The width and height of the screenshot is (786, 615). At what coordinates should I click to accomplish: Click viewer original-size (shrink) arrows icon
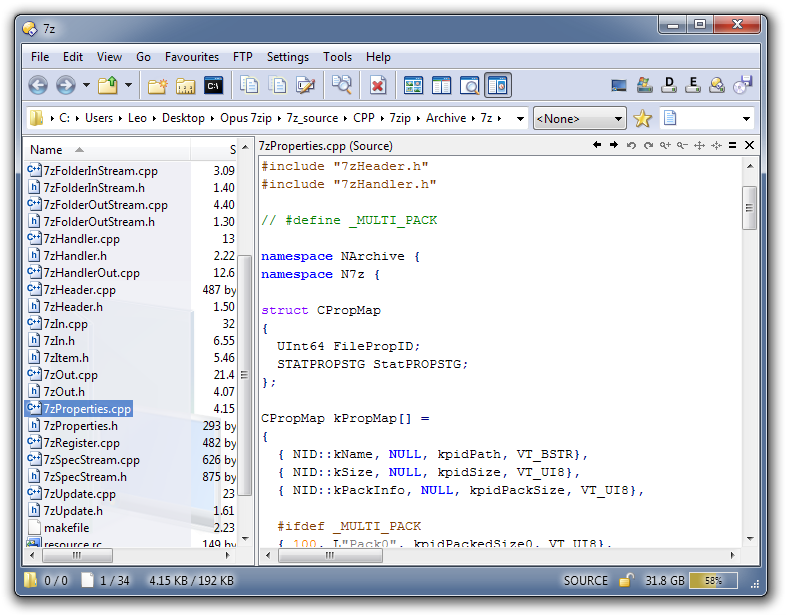[x=716, y=145]
